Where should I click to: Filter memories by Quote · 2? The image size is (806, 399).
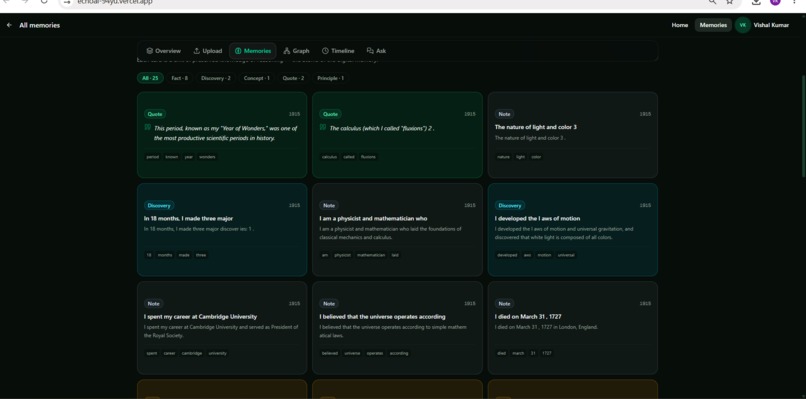click(293, 78)
